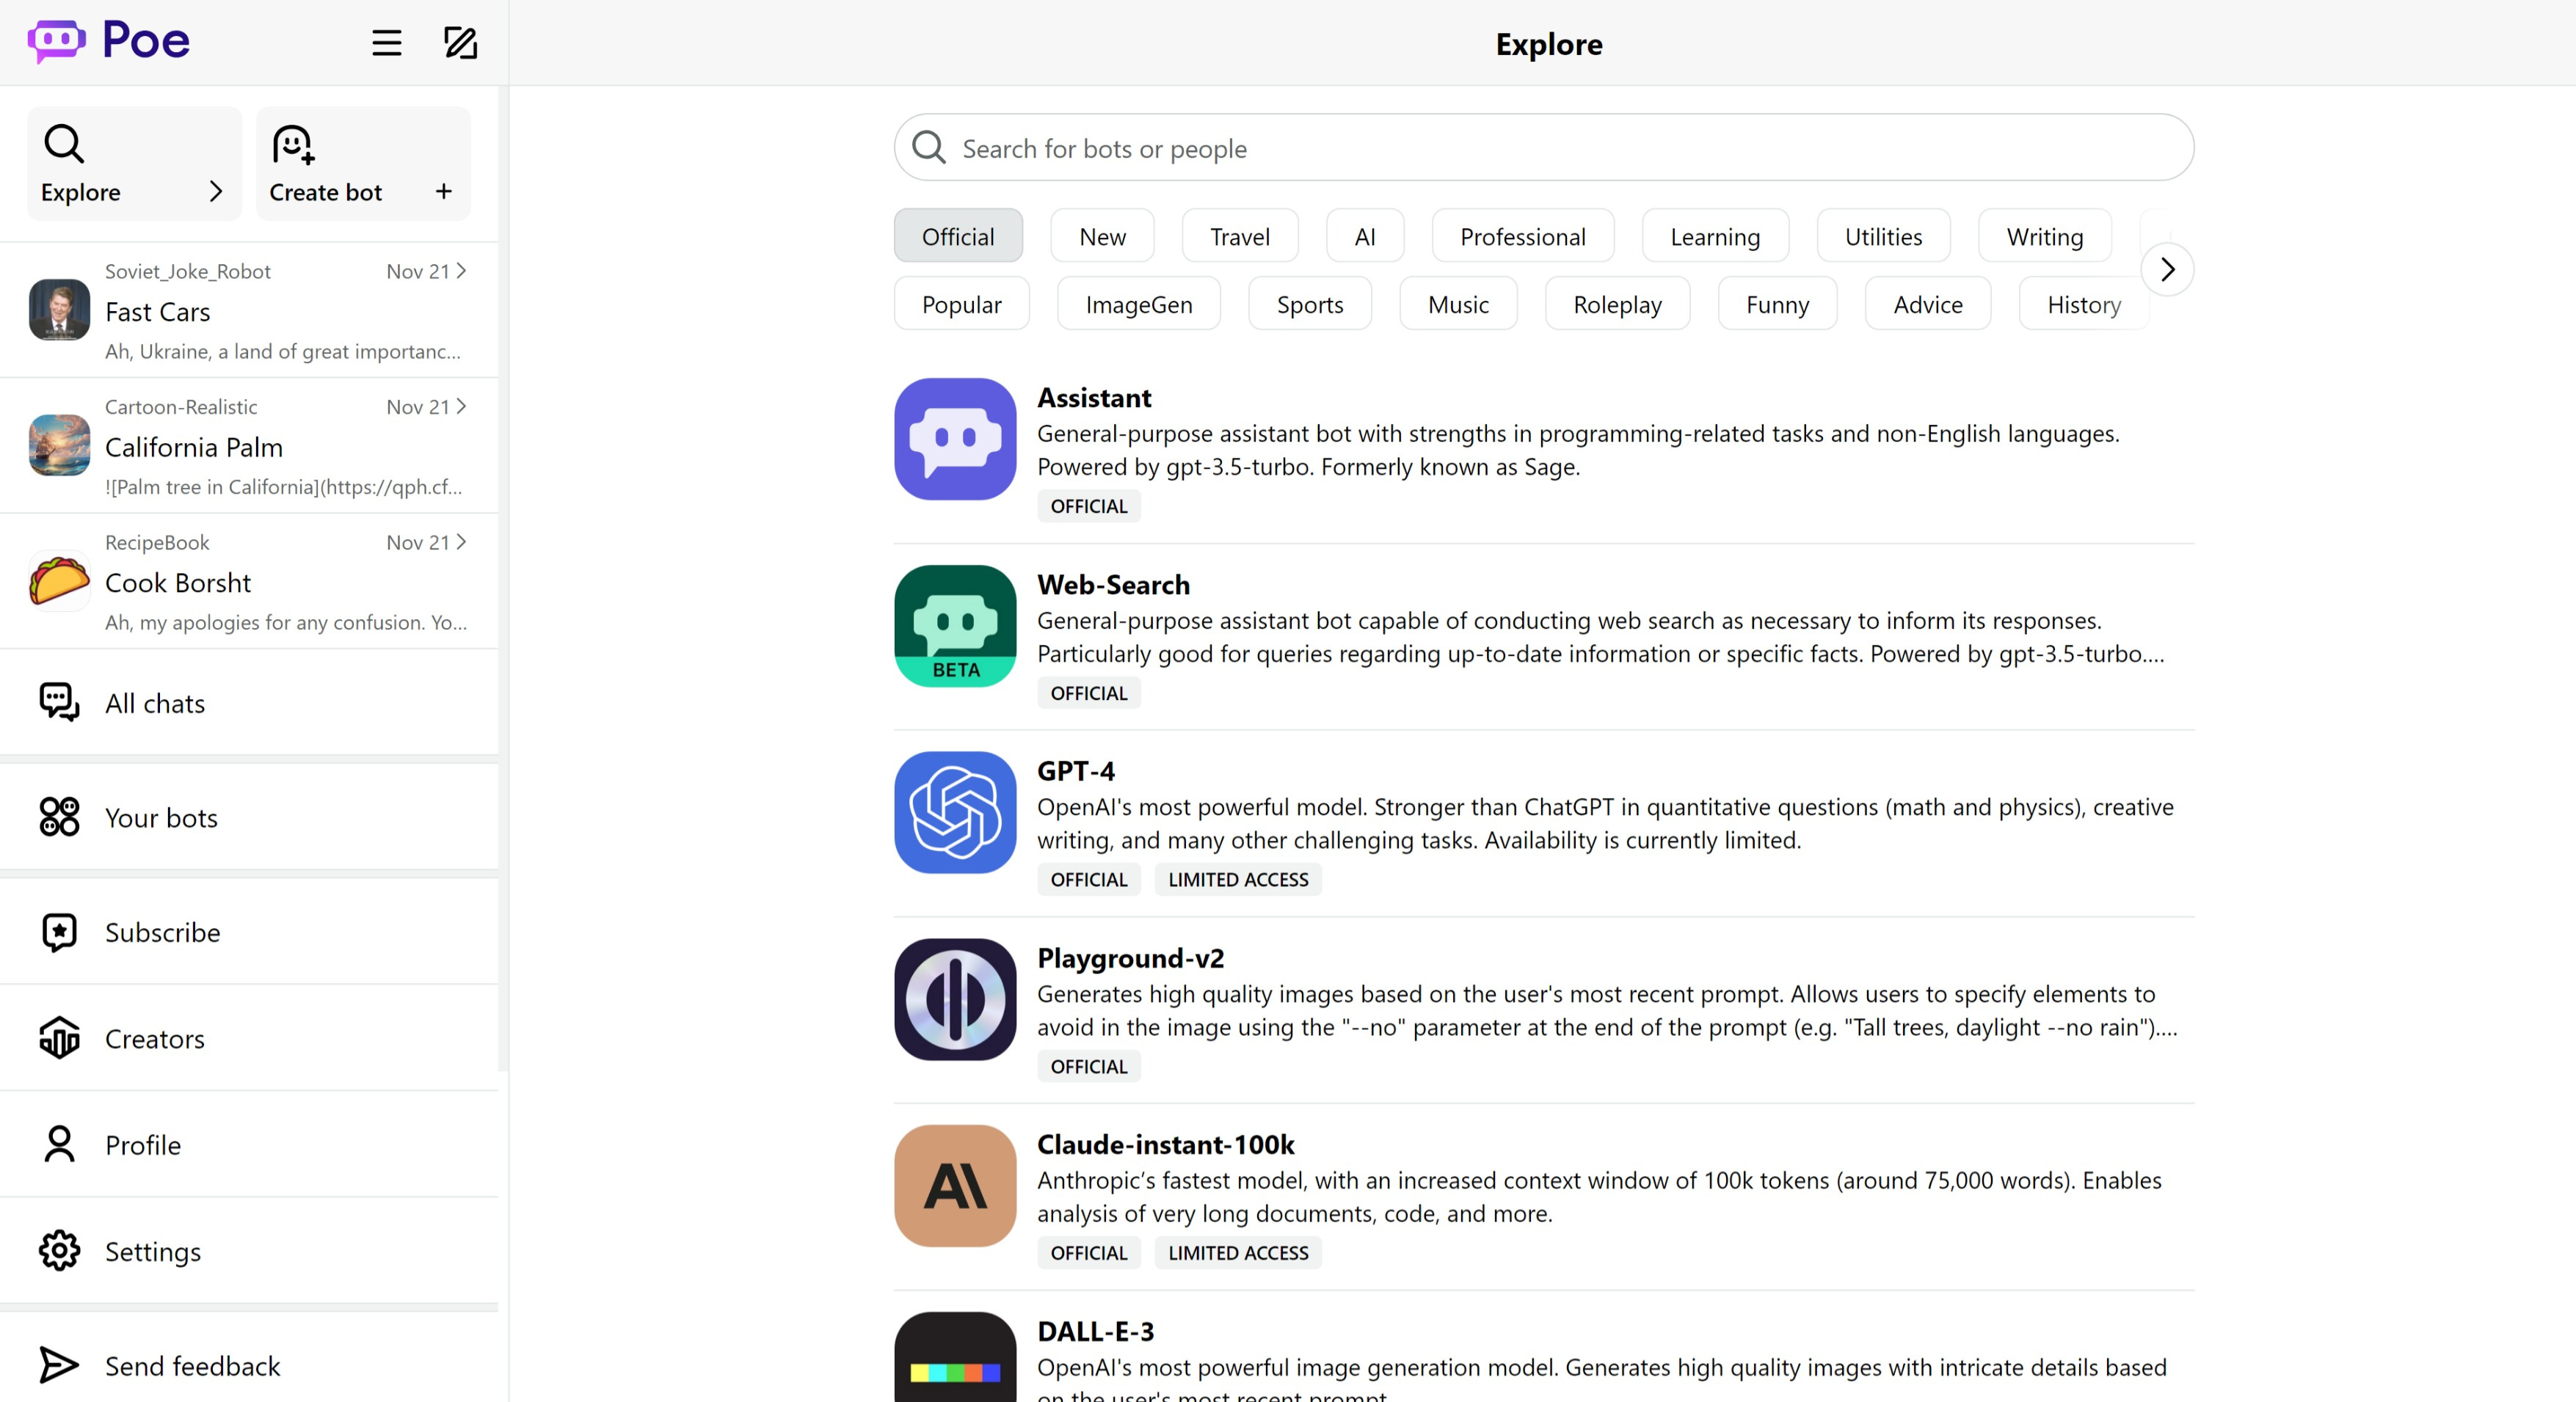The width and height of the screenshot is (2576, 1402).
Task: Click the Poe wordmark text
Action: (x=146, y=41)
